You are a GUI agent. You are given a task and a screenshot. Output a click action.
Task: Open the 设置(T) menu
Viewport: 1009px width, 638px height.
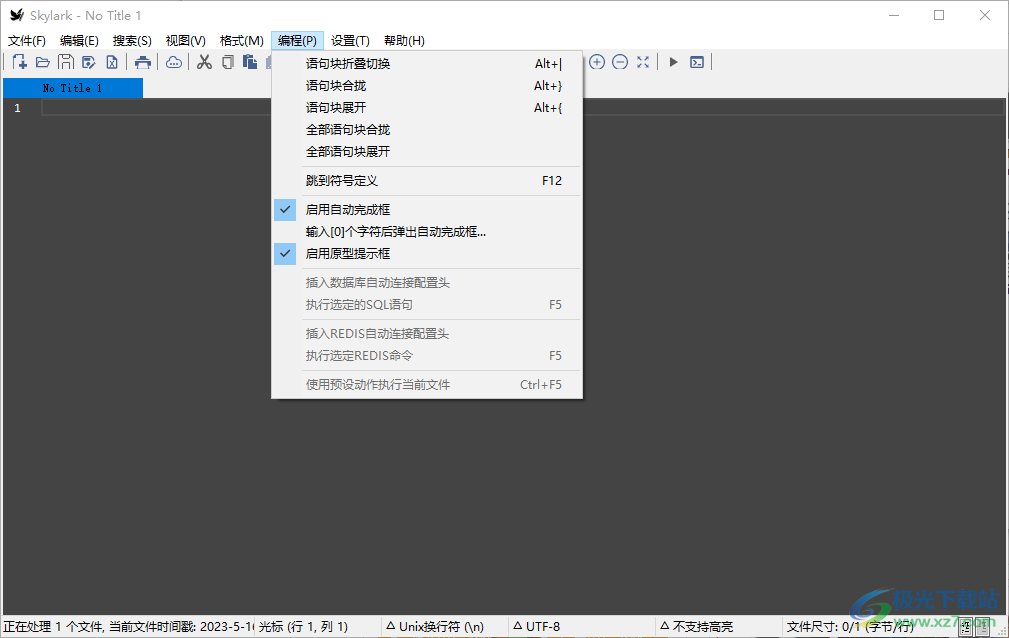point(350,41)
